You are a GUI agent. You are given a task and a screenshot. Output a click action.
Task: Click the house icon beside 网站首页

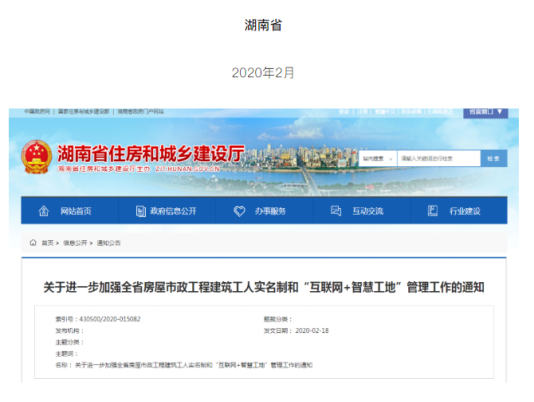coord(44,211)
